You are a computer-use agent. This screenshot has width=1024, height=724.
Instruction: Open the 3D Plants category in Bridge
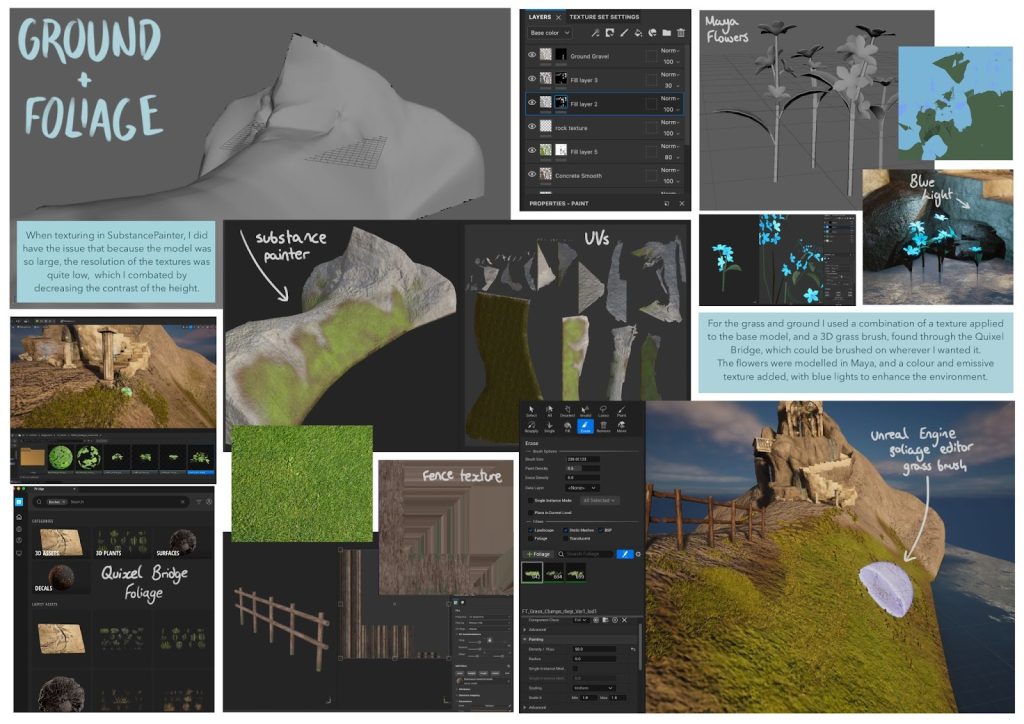coord(122,543)
